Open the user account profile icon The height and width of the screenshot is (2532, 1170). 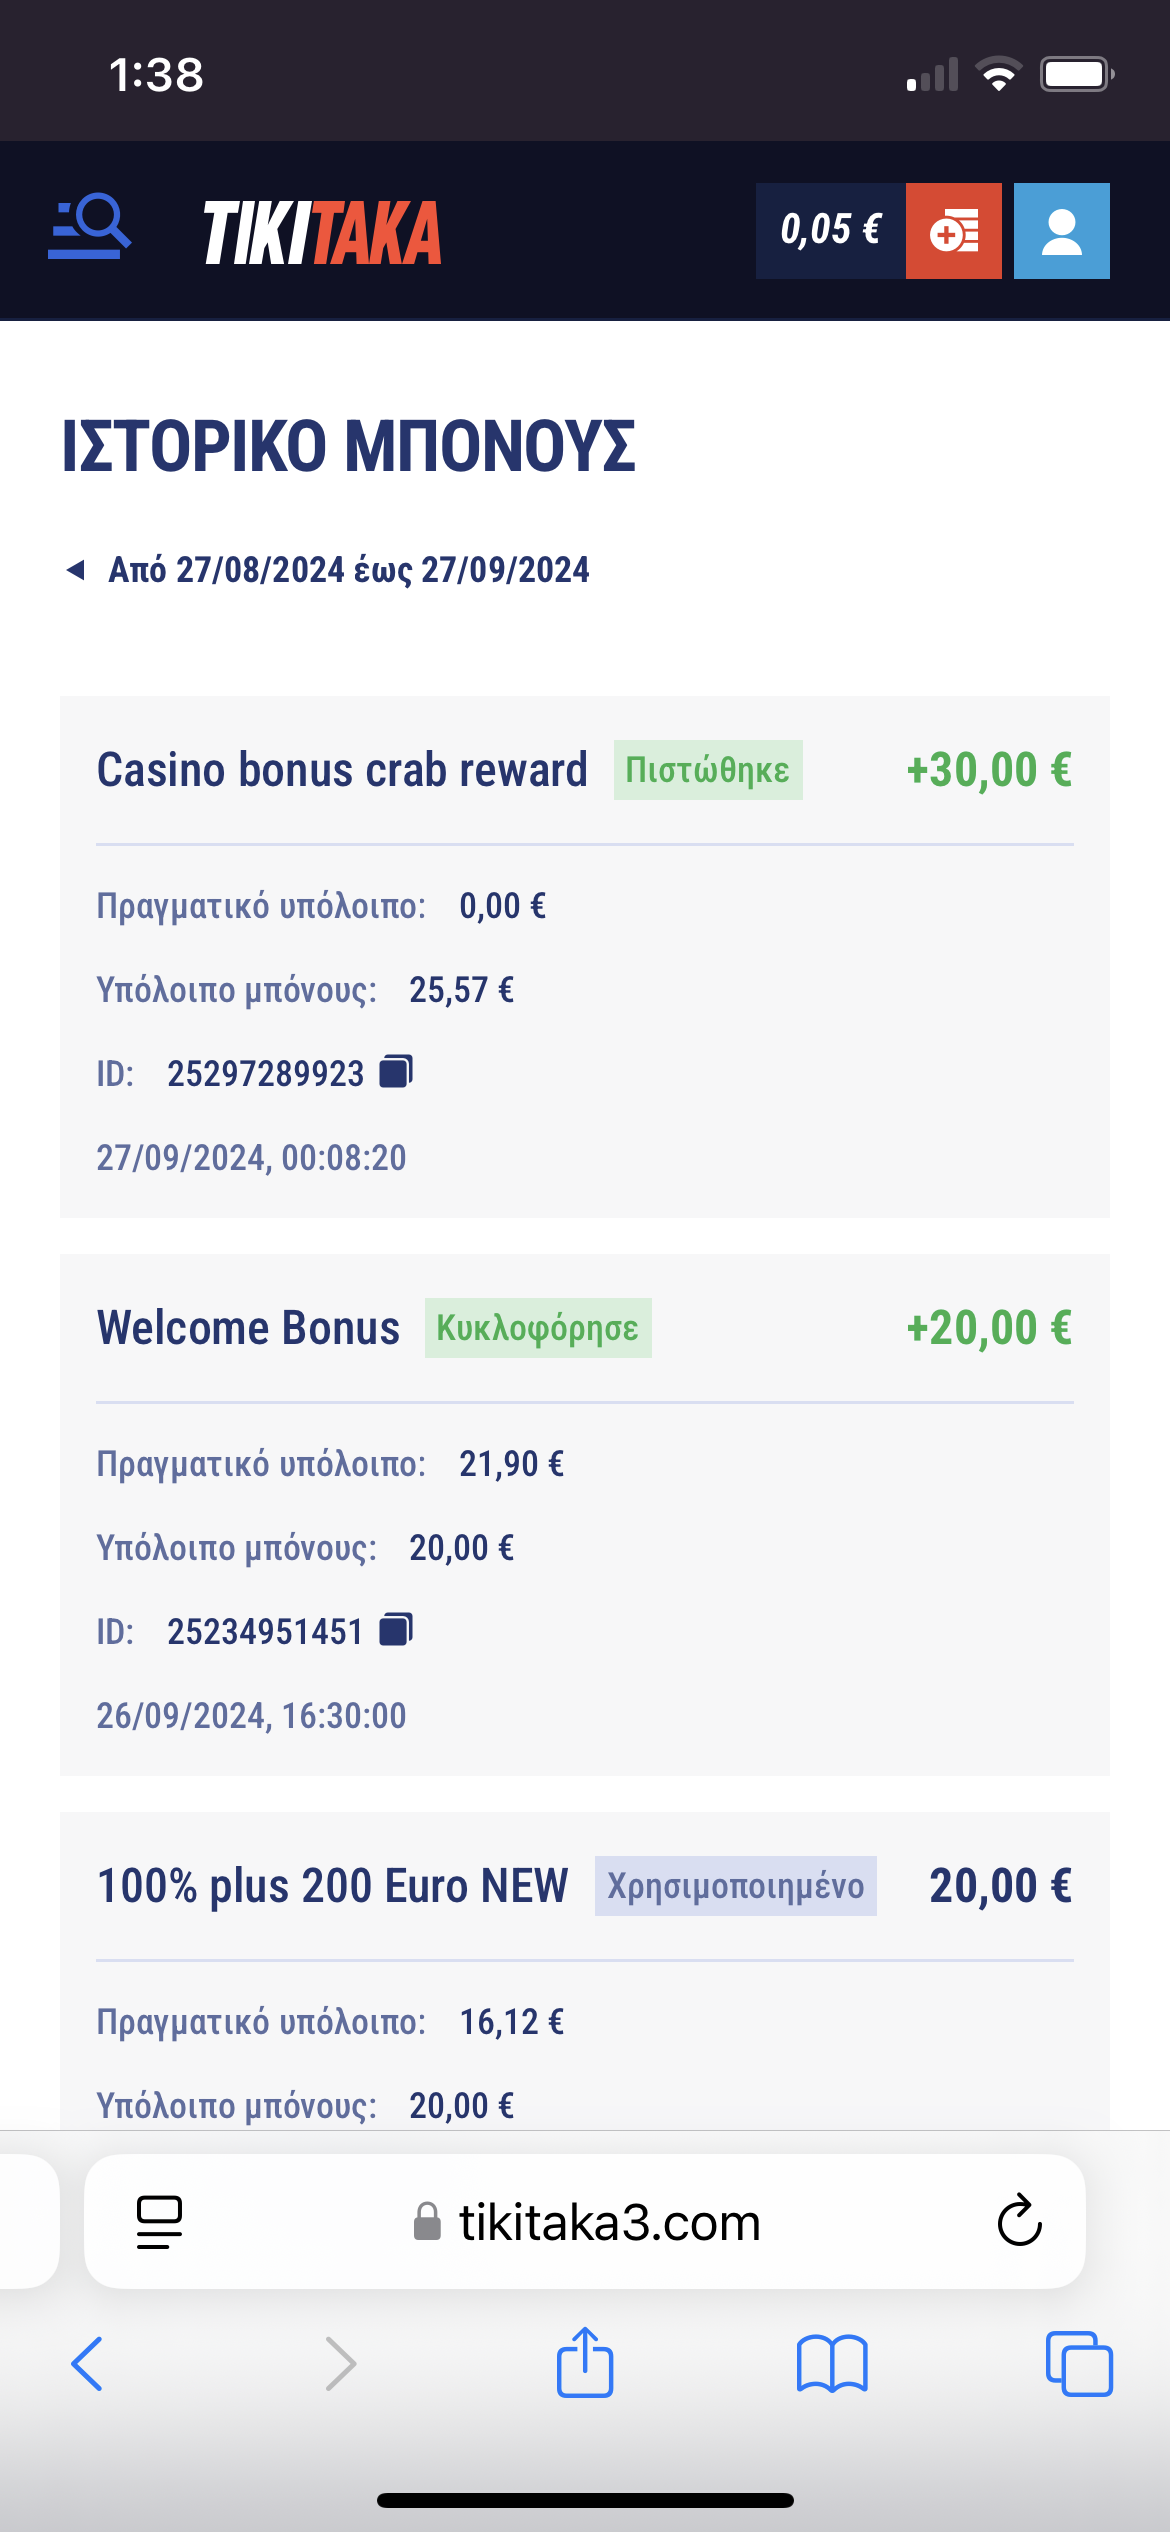[1061, 231]
